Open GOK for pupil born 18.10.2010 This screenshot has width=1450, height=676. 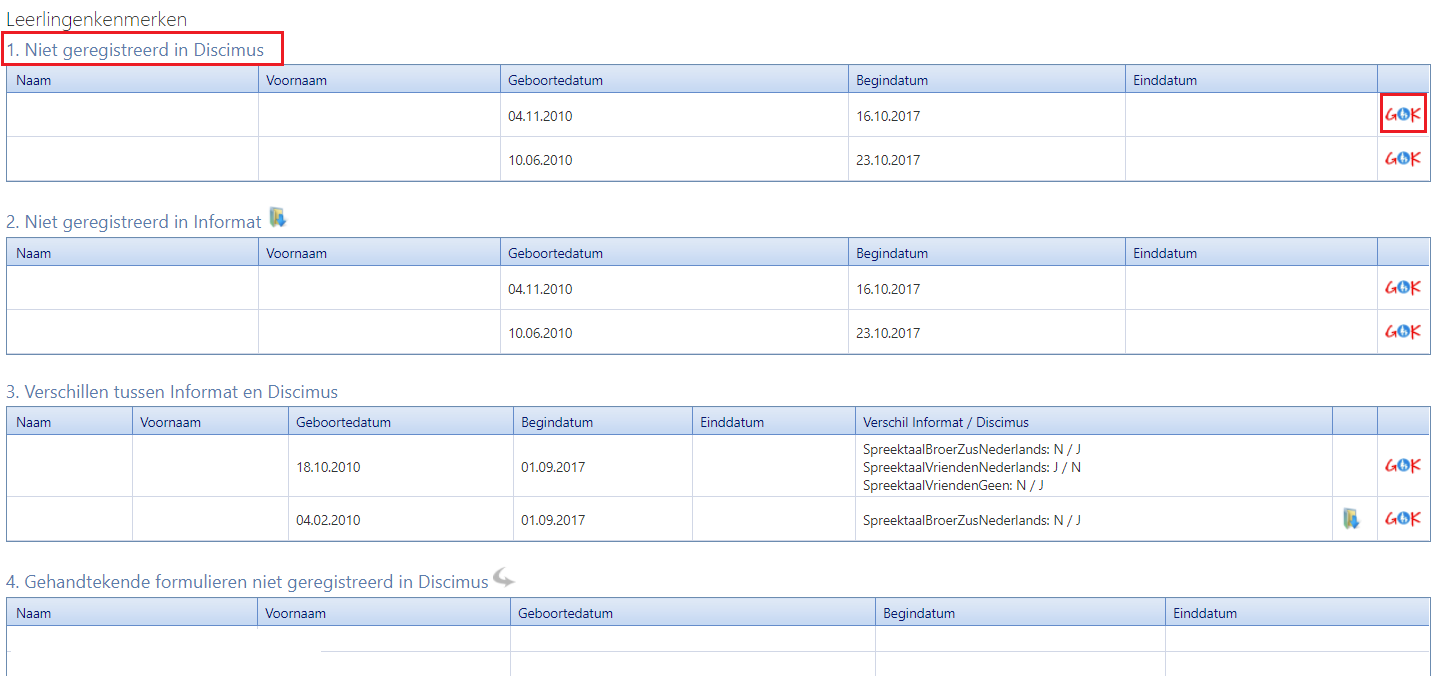1403,465
